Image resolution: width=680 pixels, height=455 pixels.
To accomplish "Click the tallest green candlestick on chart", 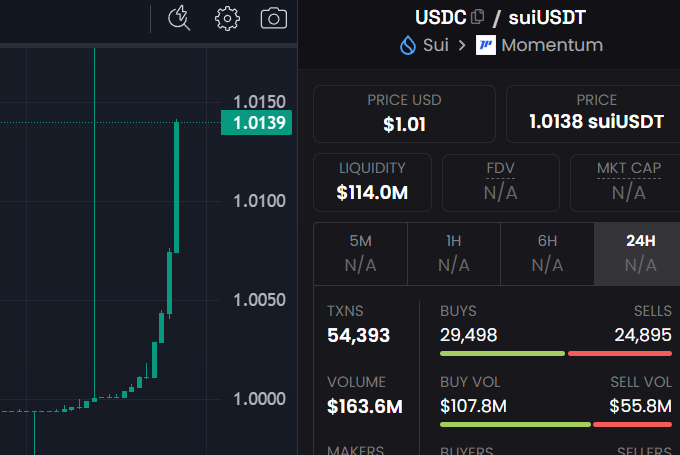I will [177, 187].
